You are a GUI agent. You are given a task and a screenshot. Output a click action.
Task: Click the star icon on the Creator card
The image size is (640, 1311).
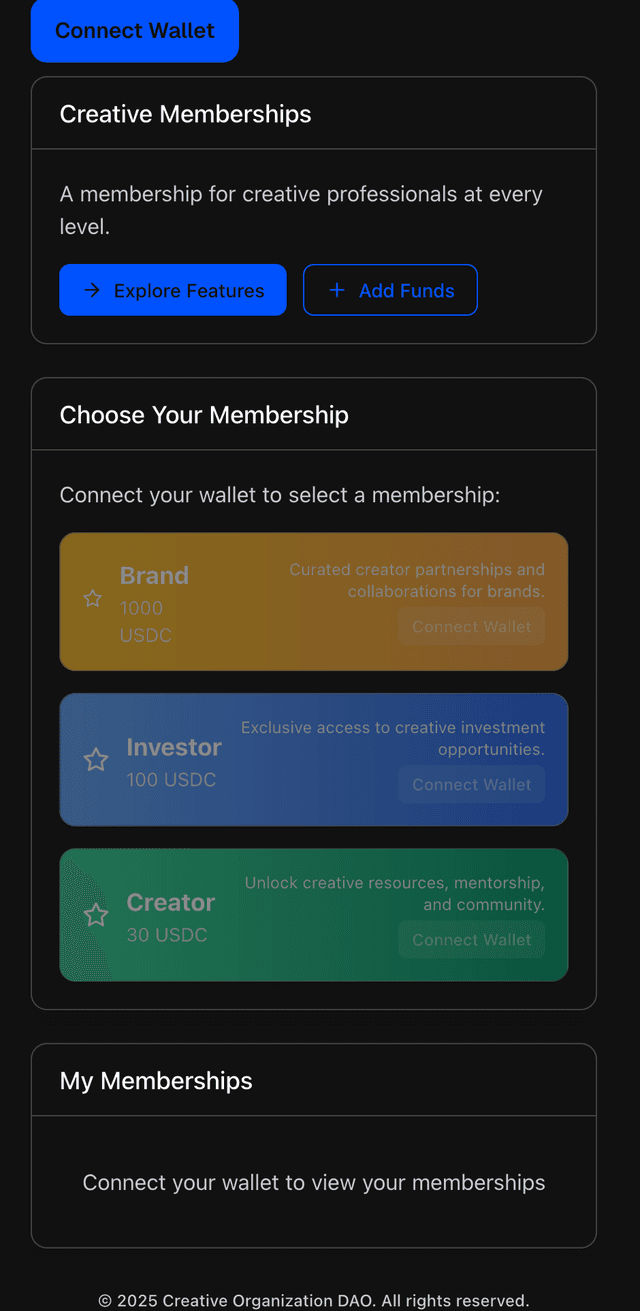pyautogui.click(x=95, y=915)
